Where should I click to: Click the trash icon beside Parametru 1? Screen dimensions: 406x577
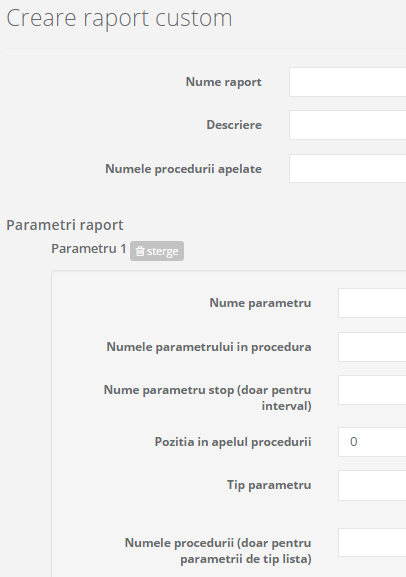[x=140, y=251]
